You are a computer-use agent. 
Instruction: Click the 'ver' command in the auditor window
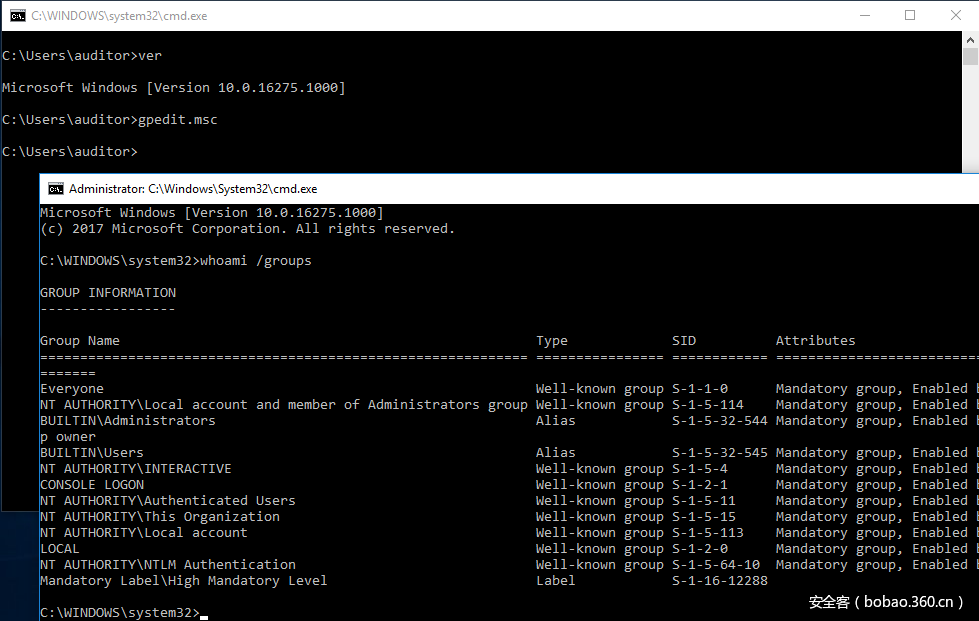pos(149,56)
